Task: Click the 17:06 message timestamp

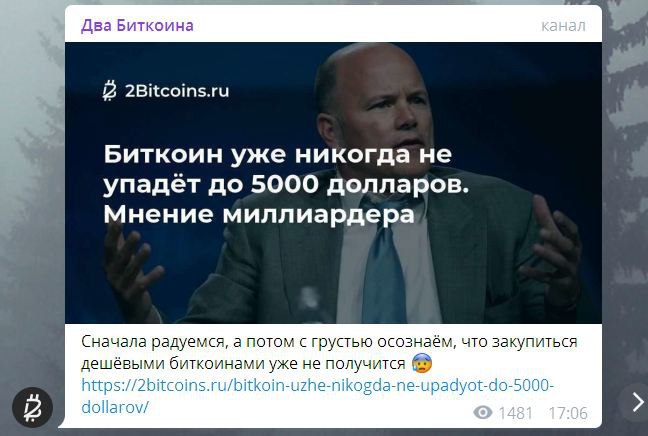Action: point(568,412)
